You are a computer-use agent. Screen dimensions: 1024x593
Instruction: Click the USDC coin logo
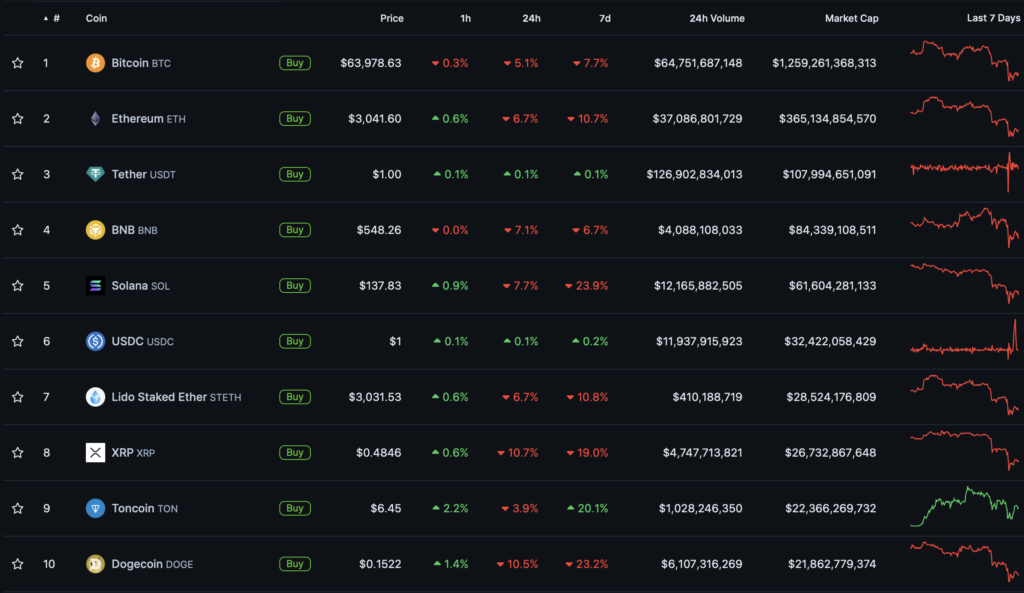click(x=95, y=341)
